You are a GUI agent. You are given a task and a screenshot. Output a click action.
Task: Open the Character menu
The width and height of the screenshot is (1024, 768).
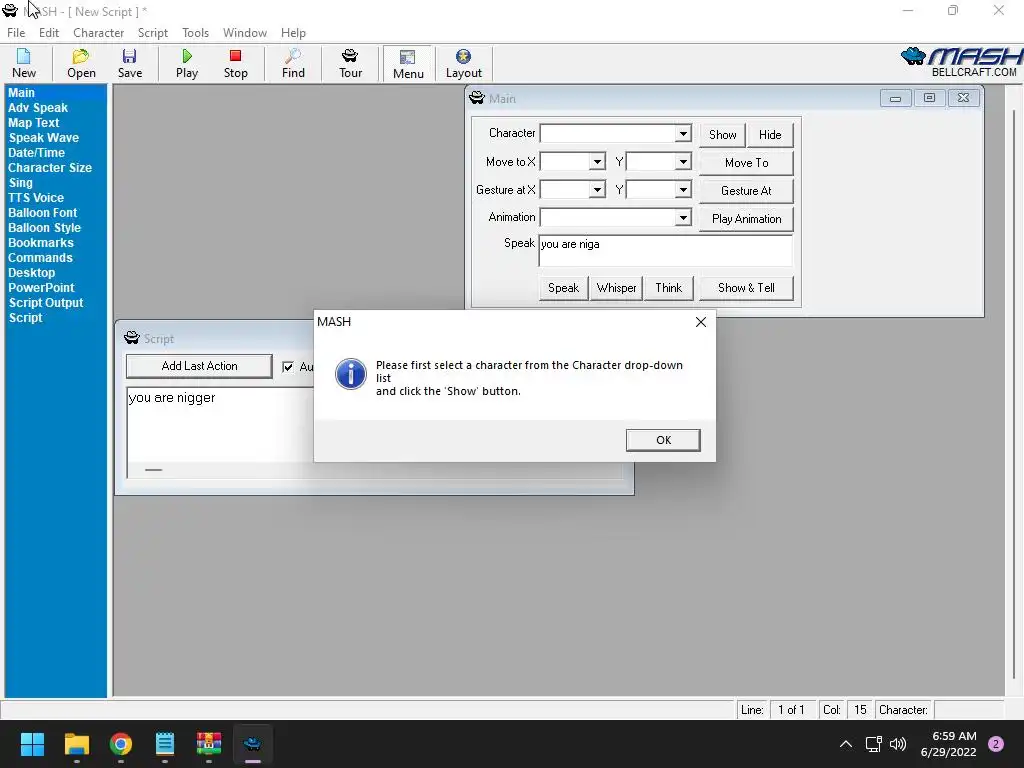pos(99,33)
